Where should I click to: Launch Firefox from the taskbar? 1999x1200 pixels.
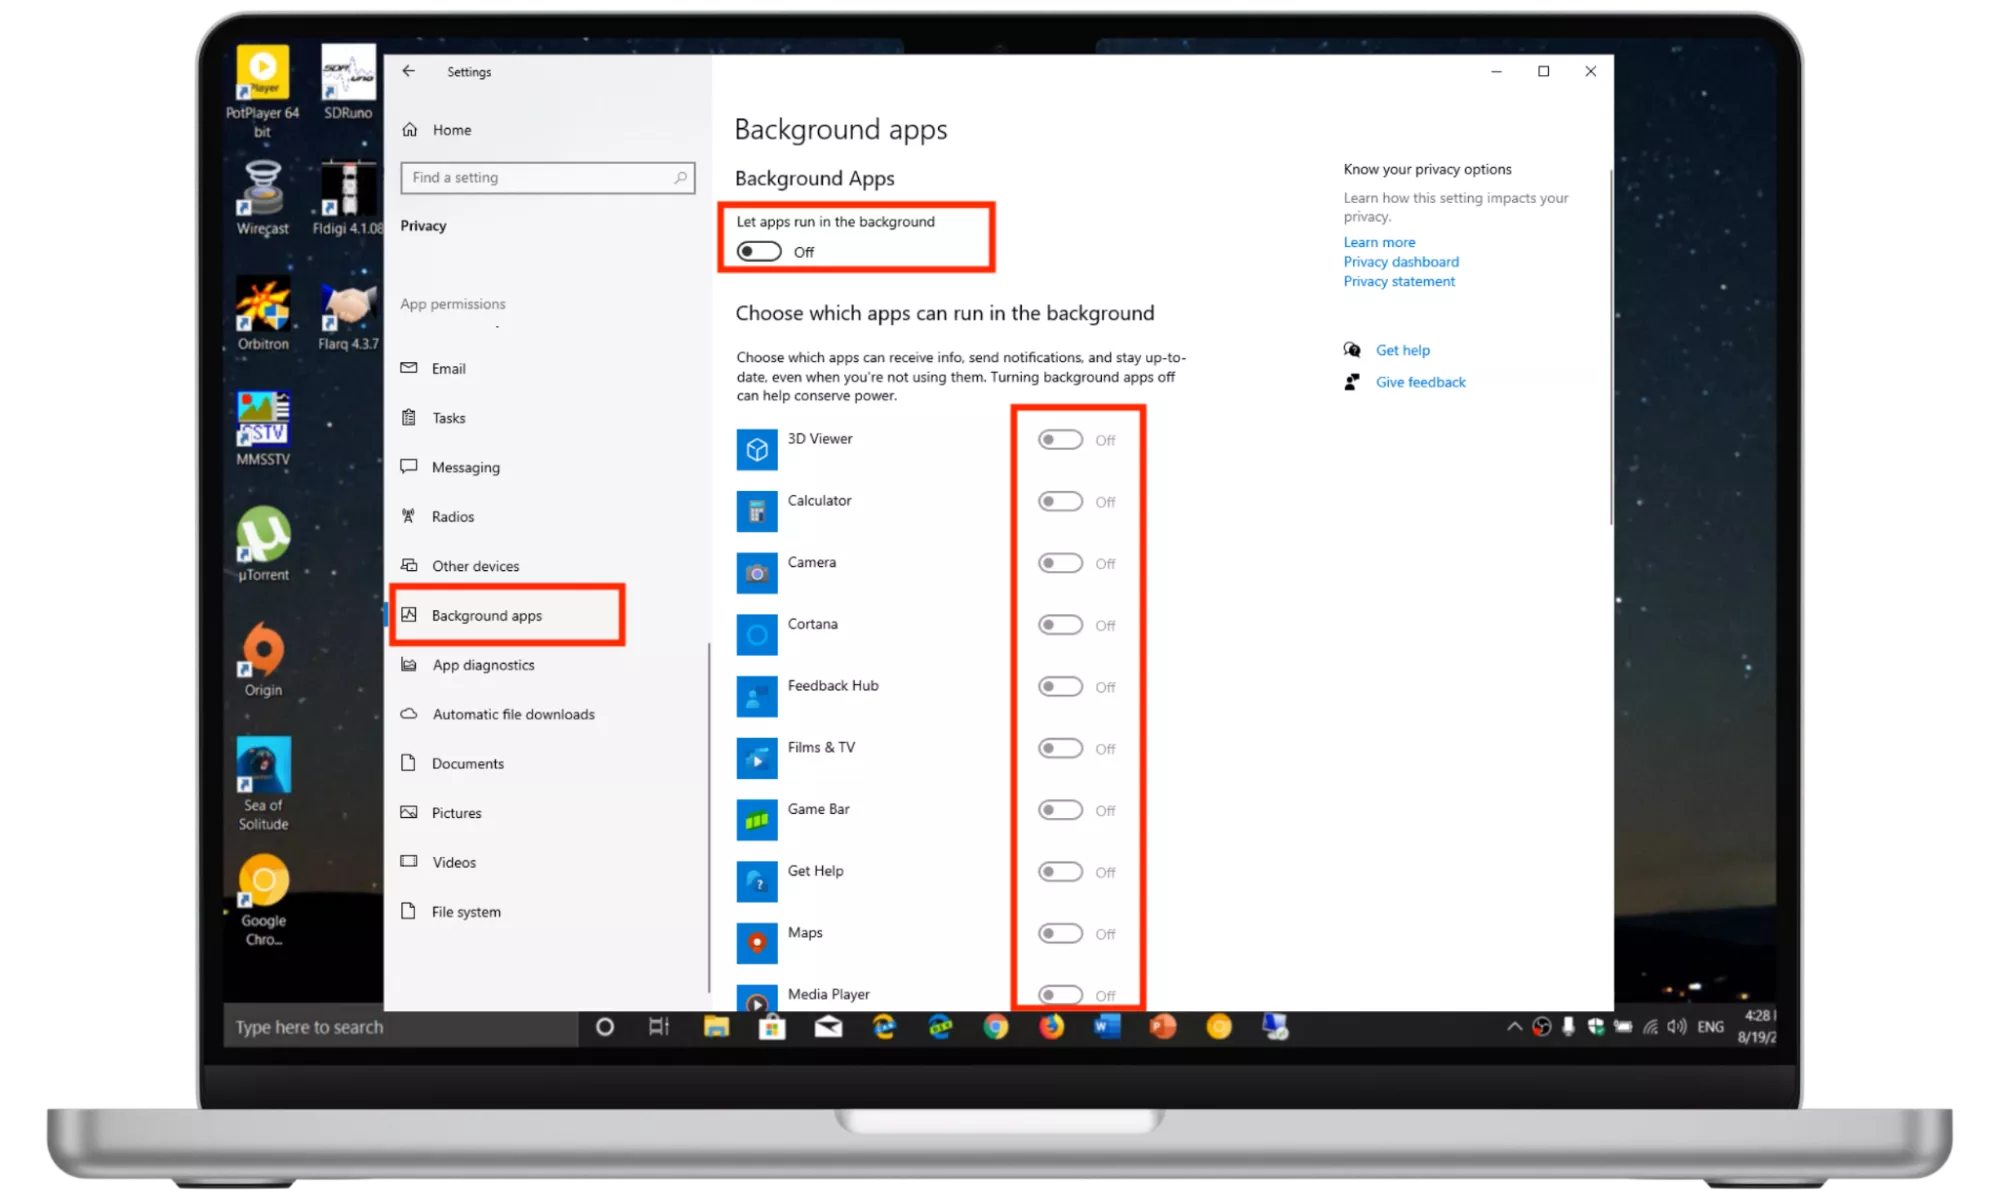(x=1051, y=1027)
